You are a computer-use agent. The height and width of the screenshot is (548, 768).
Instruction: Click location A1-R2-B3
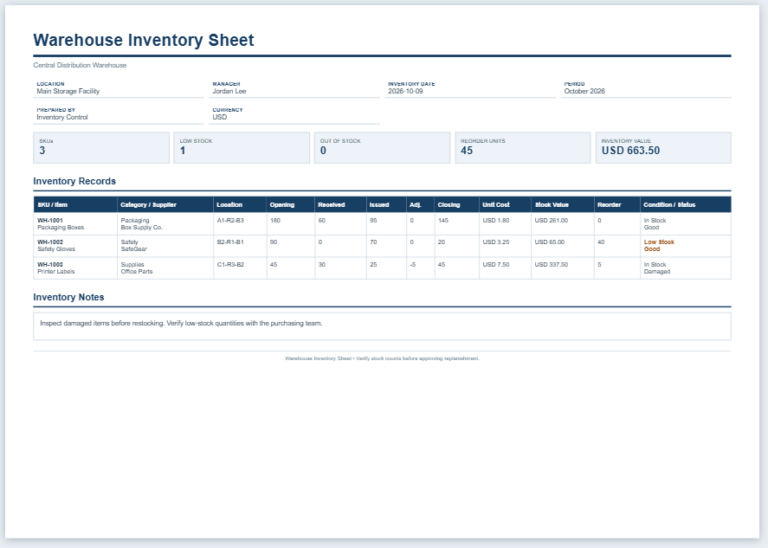[230, 220]
